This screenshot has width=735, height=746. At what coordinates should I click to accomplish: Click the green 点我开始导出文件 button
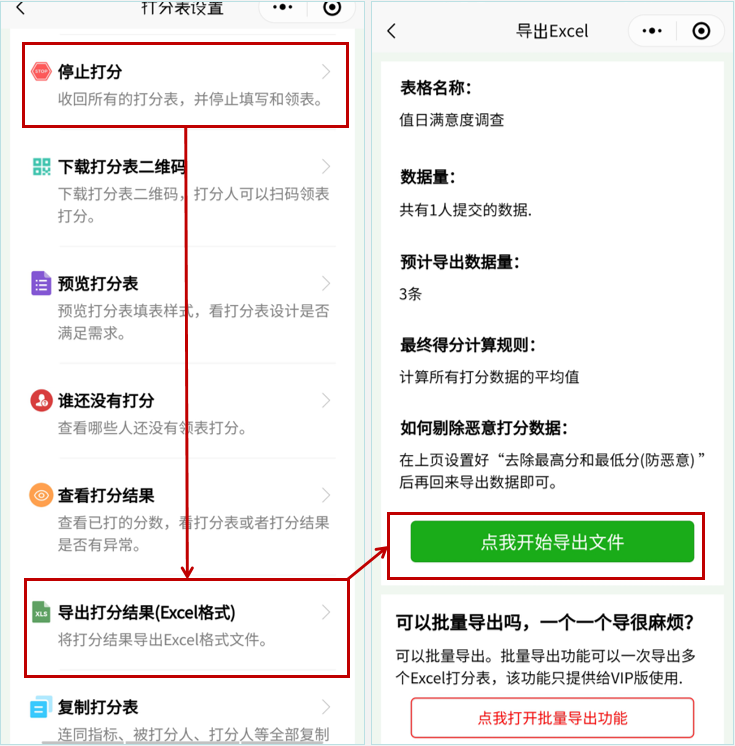click(552, 542)
